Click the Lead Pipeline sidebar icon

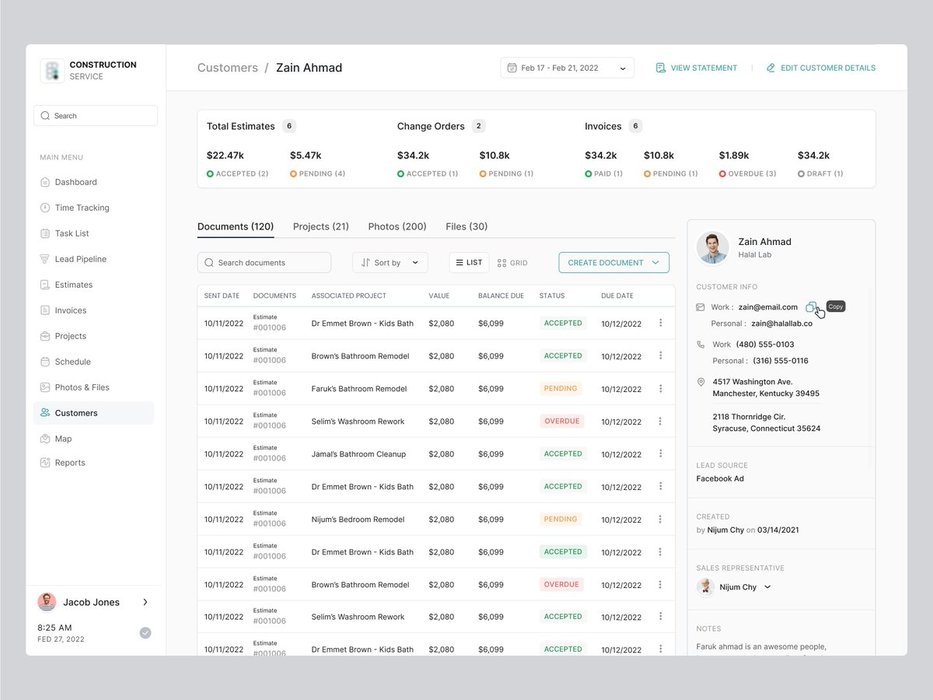(x=45, y=259)
